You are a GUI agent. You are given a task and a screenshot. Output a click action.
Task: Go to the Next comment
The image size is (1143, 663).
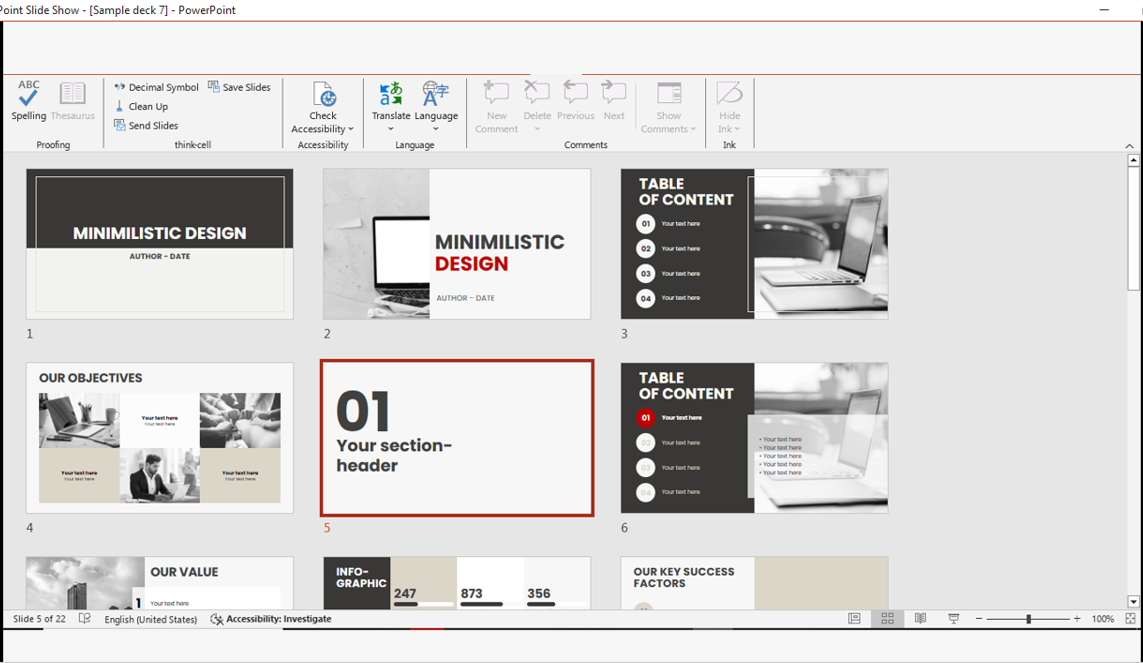pos(614,101)
